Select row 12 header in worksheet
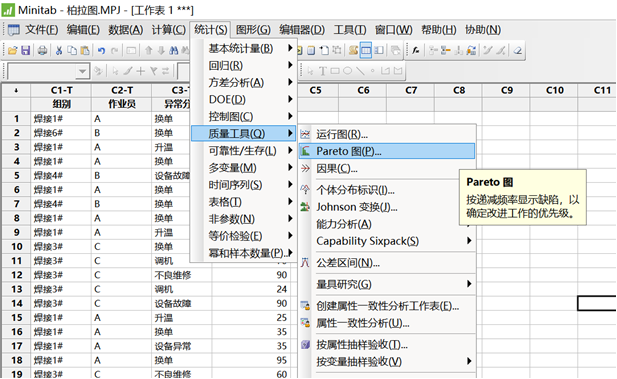This screenshot has height=379, width=617. (x=16, y=275)
